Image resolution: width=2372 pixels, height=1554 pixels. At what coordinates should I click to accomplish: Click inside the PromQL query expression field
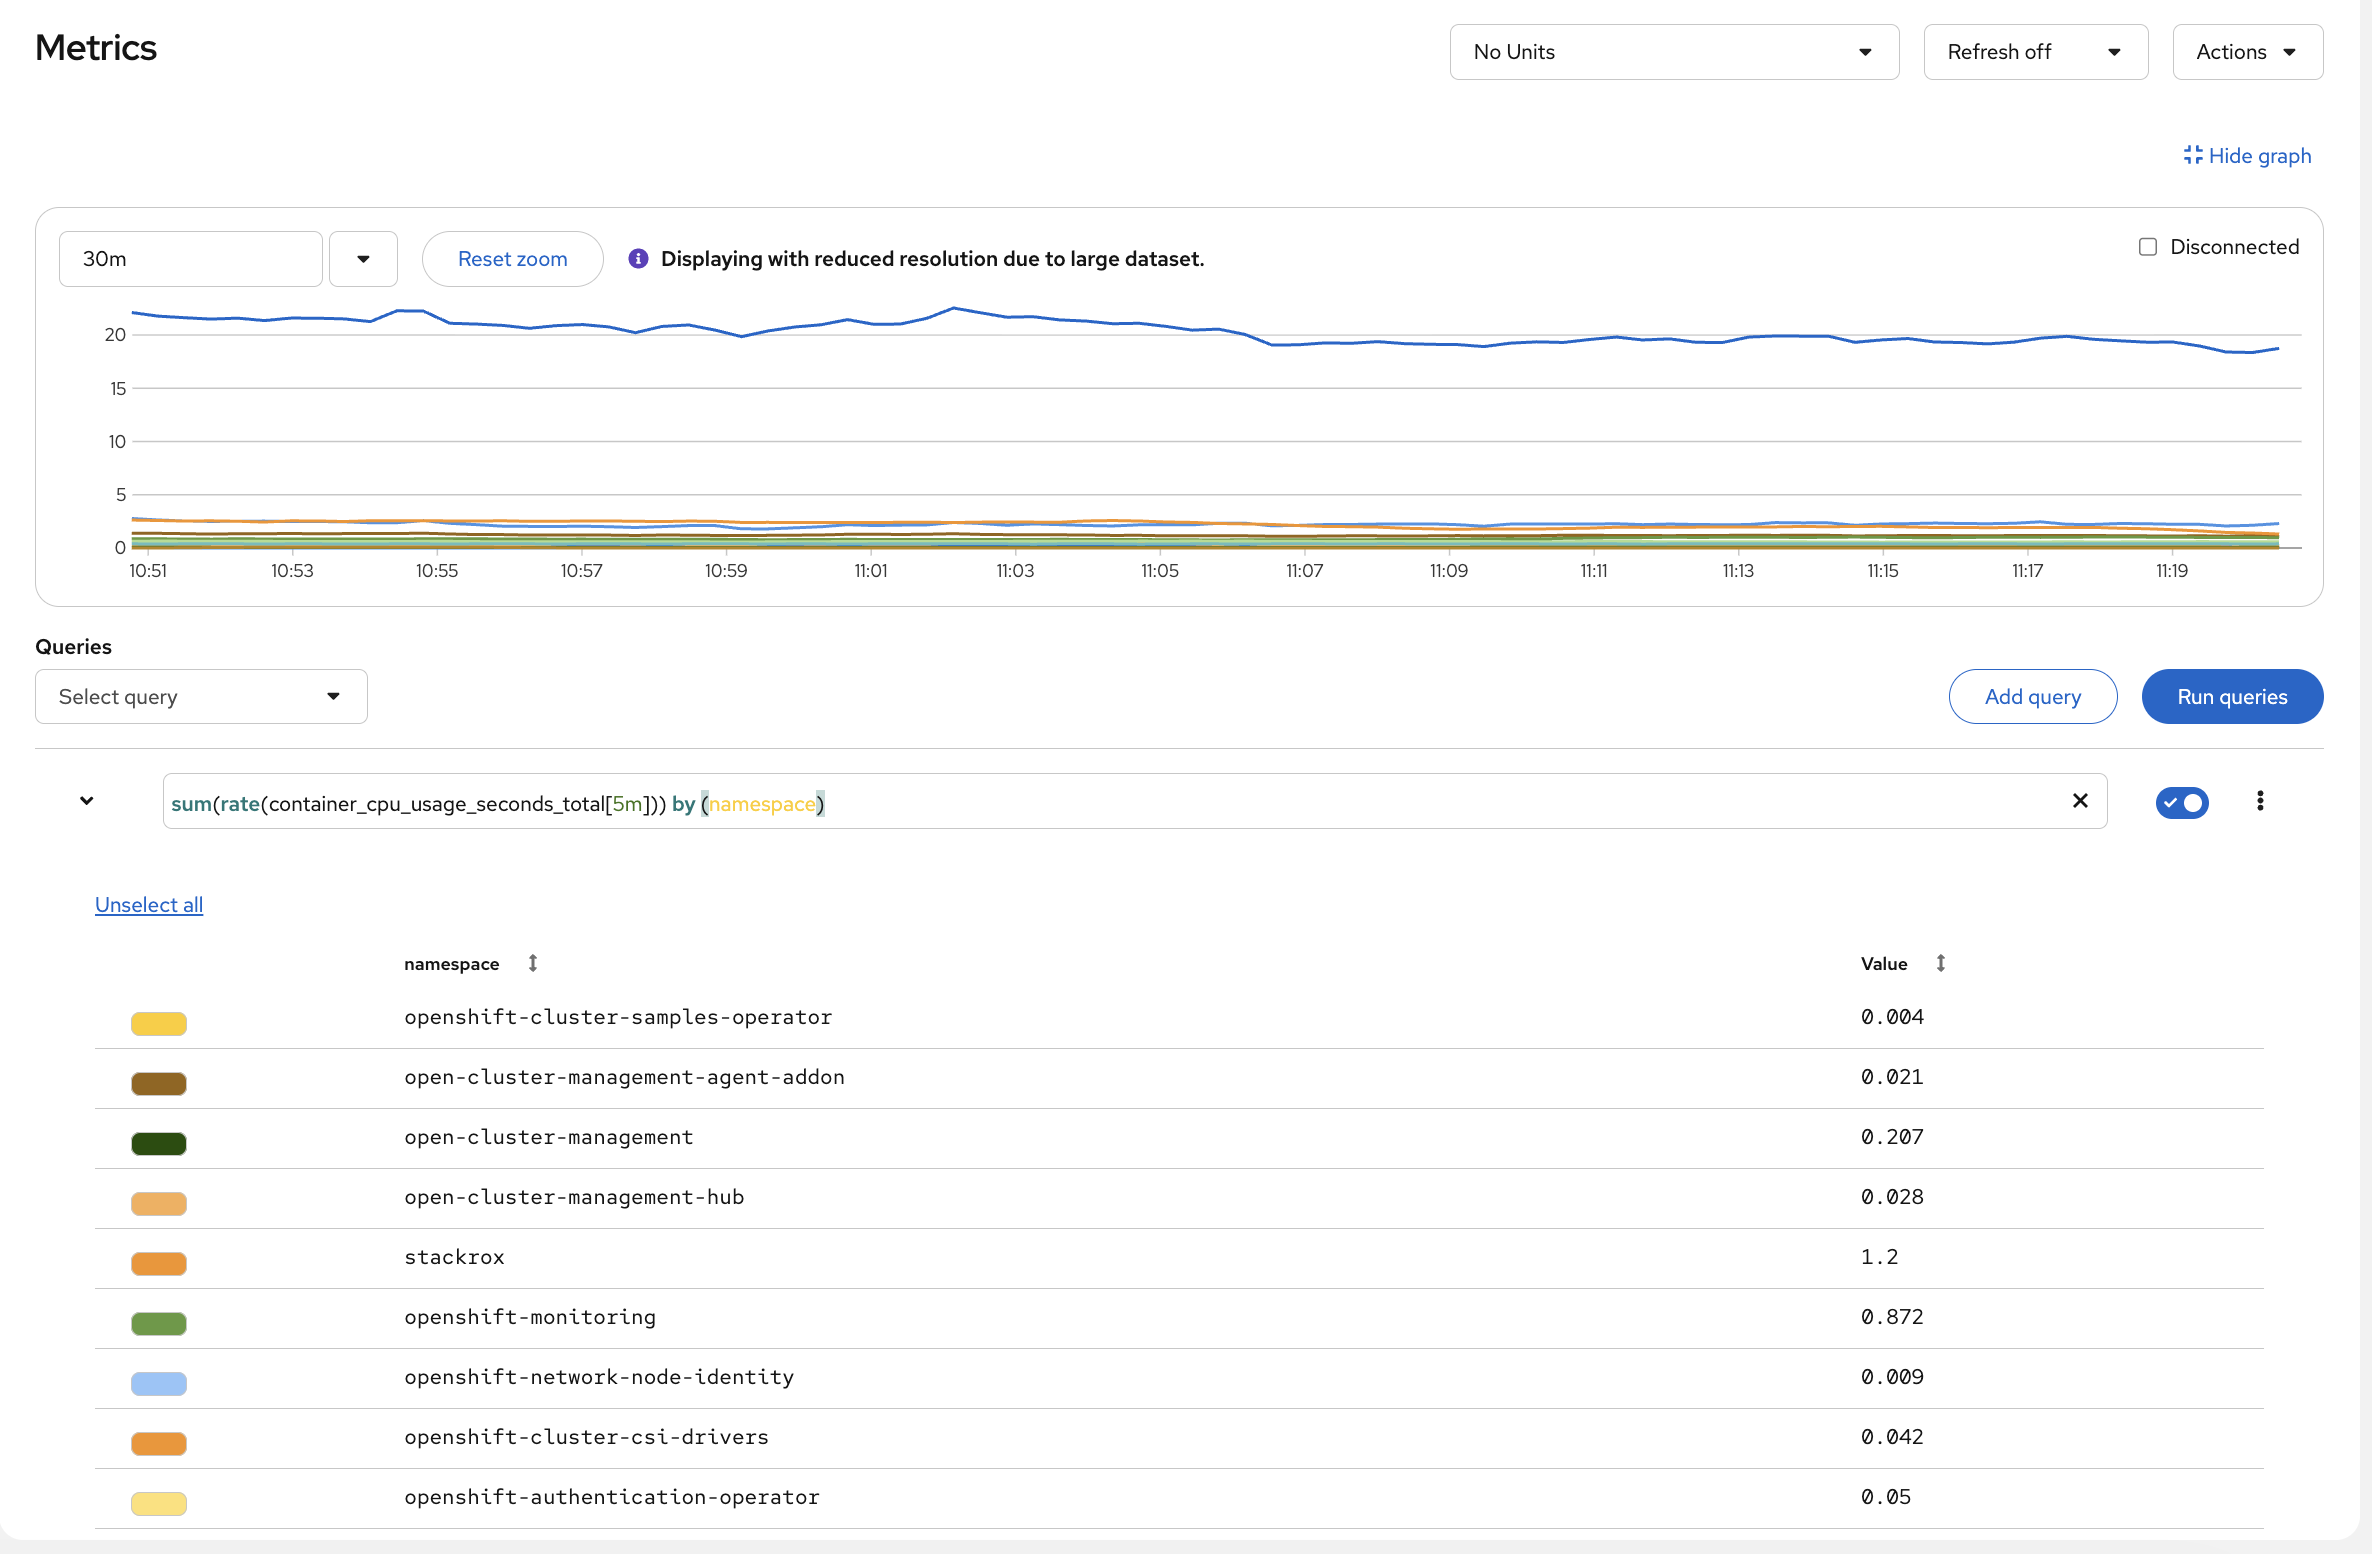tap(1100, 801)
